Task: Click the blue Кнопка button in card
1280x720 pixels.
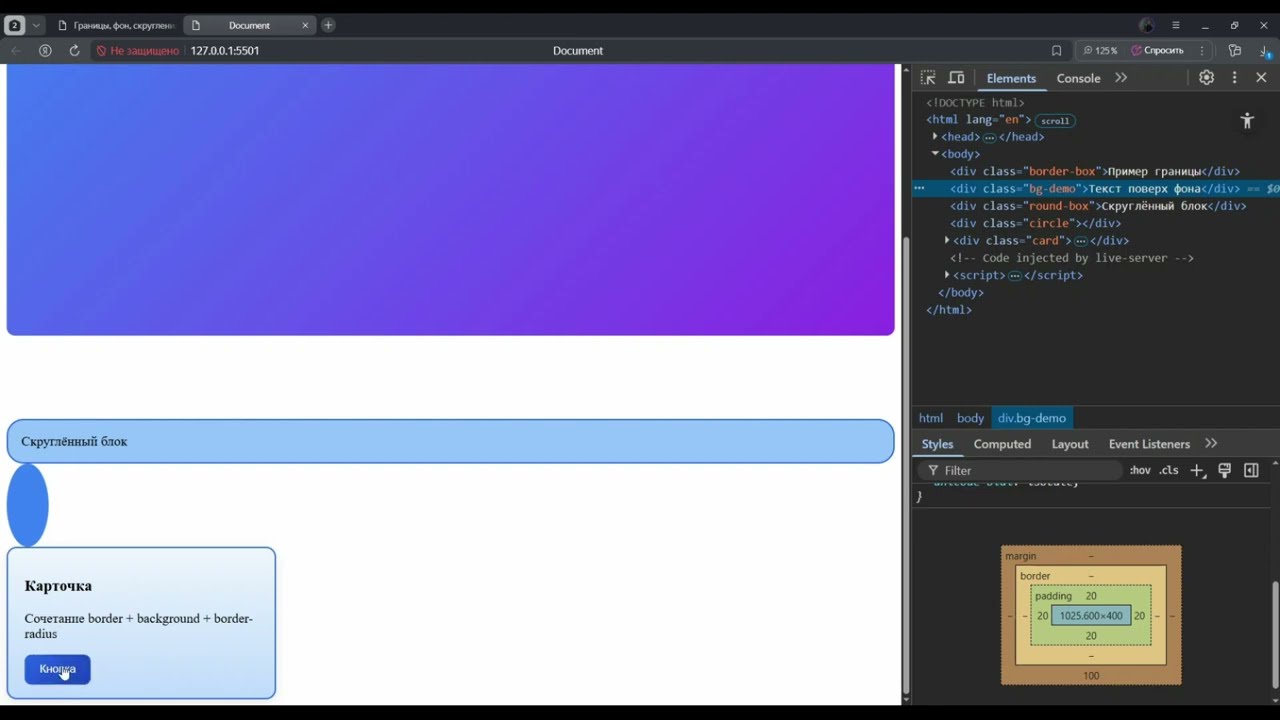Action: 57,669
